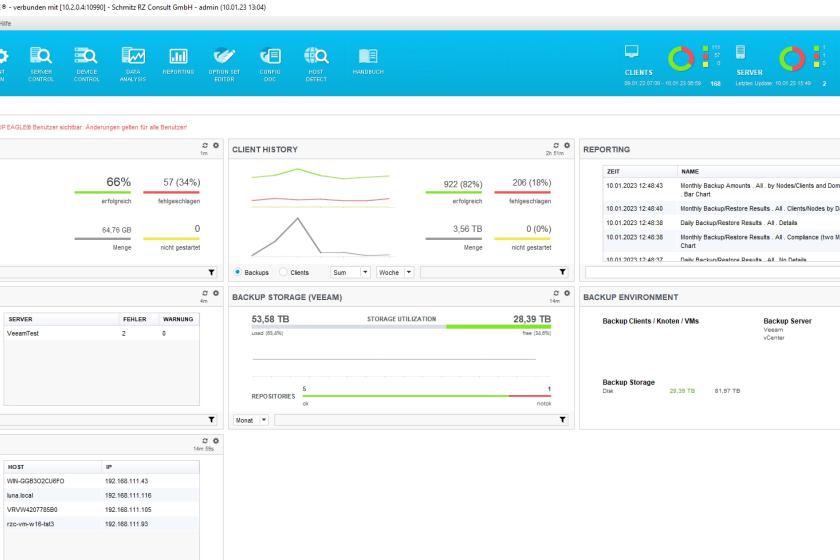The image size is (840, 560).
Task: Click Backup Clients / Knoten / VMs heading
Action: 650,321
